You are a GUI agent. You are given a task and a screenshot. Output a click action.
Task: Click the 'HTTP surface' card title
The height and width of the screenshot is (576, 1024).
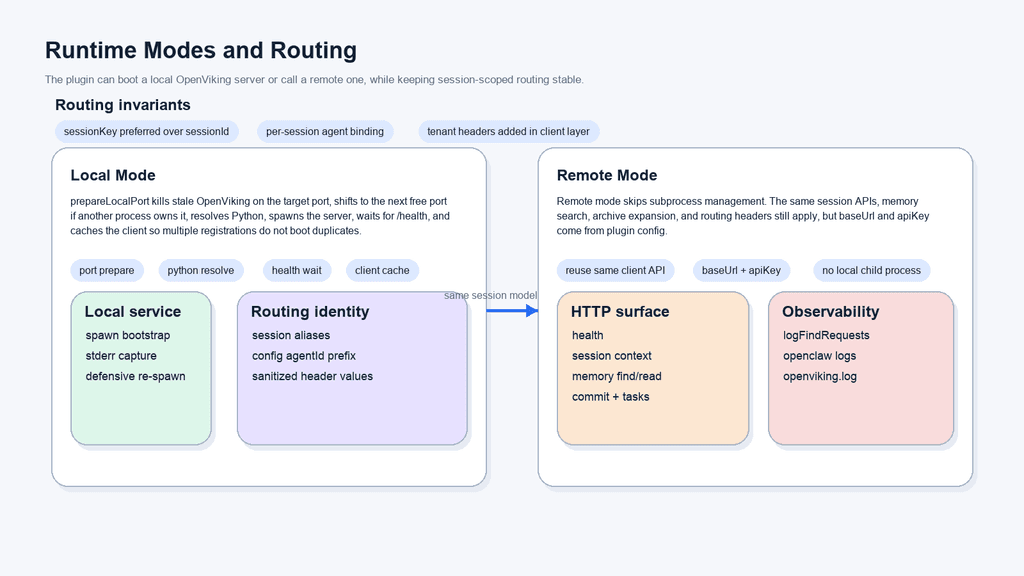(620, 312)
